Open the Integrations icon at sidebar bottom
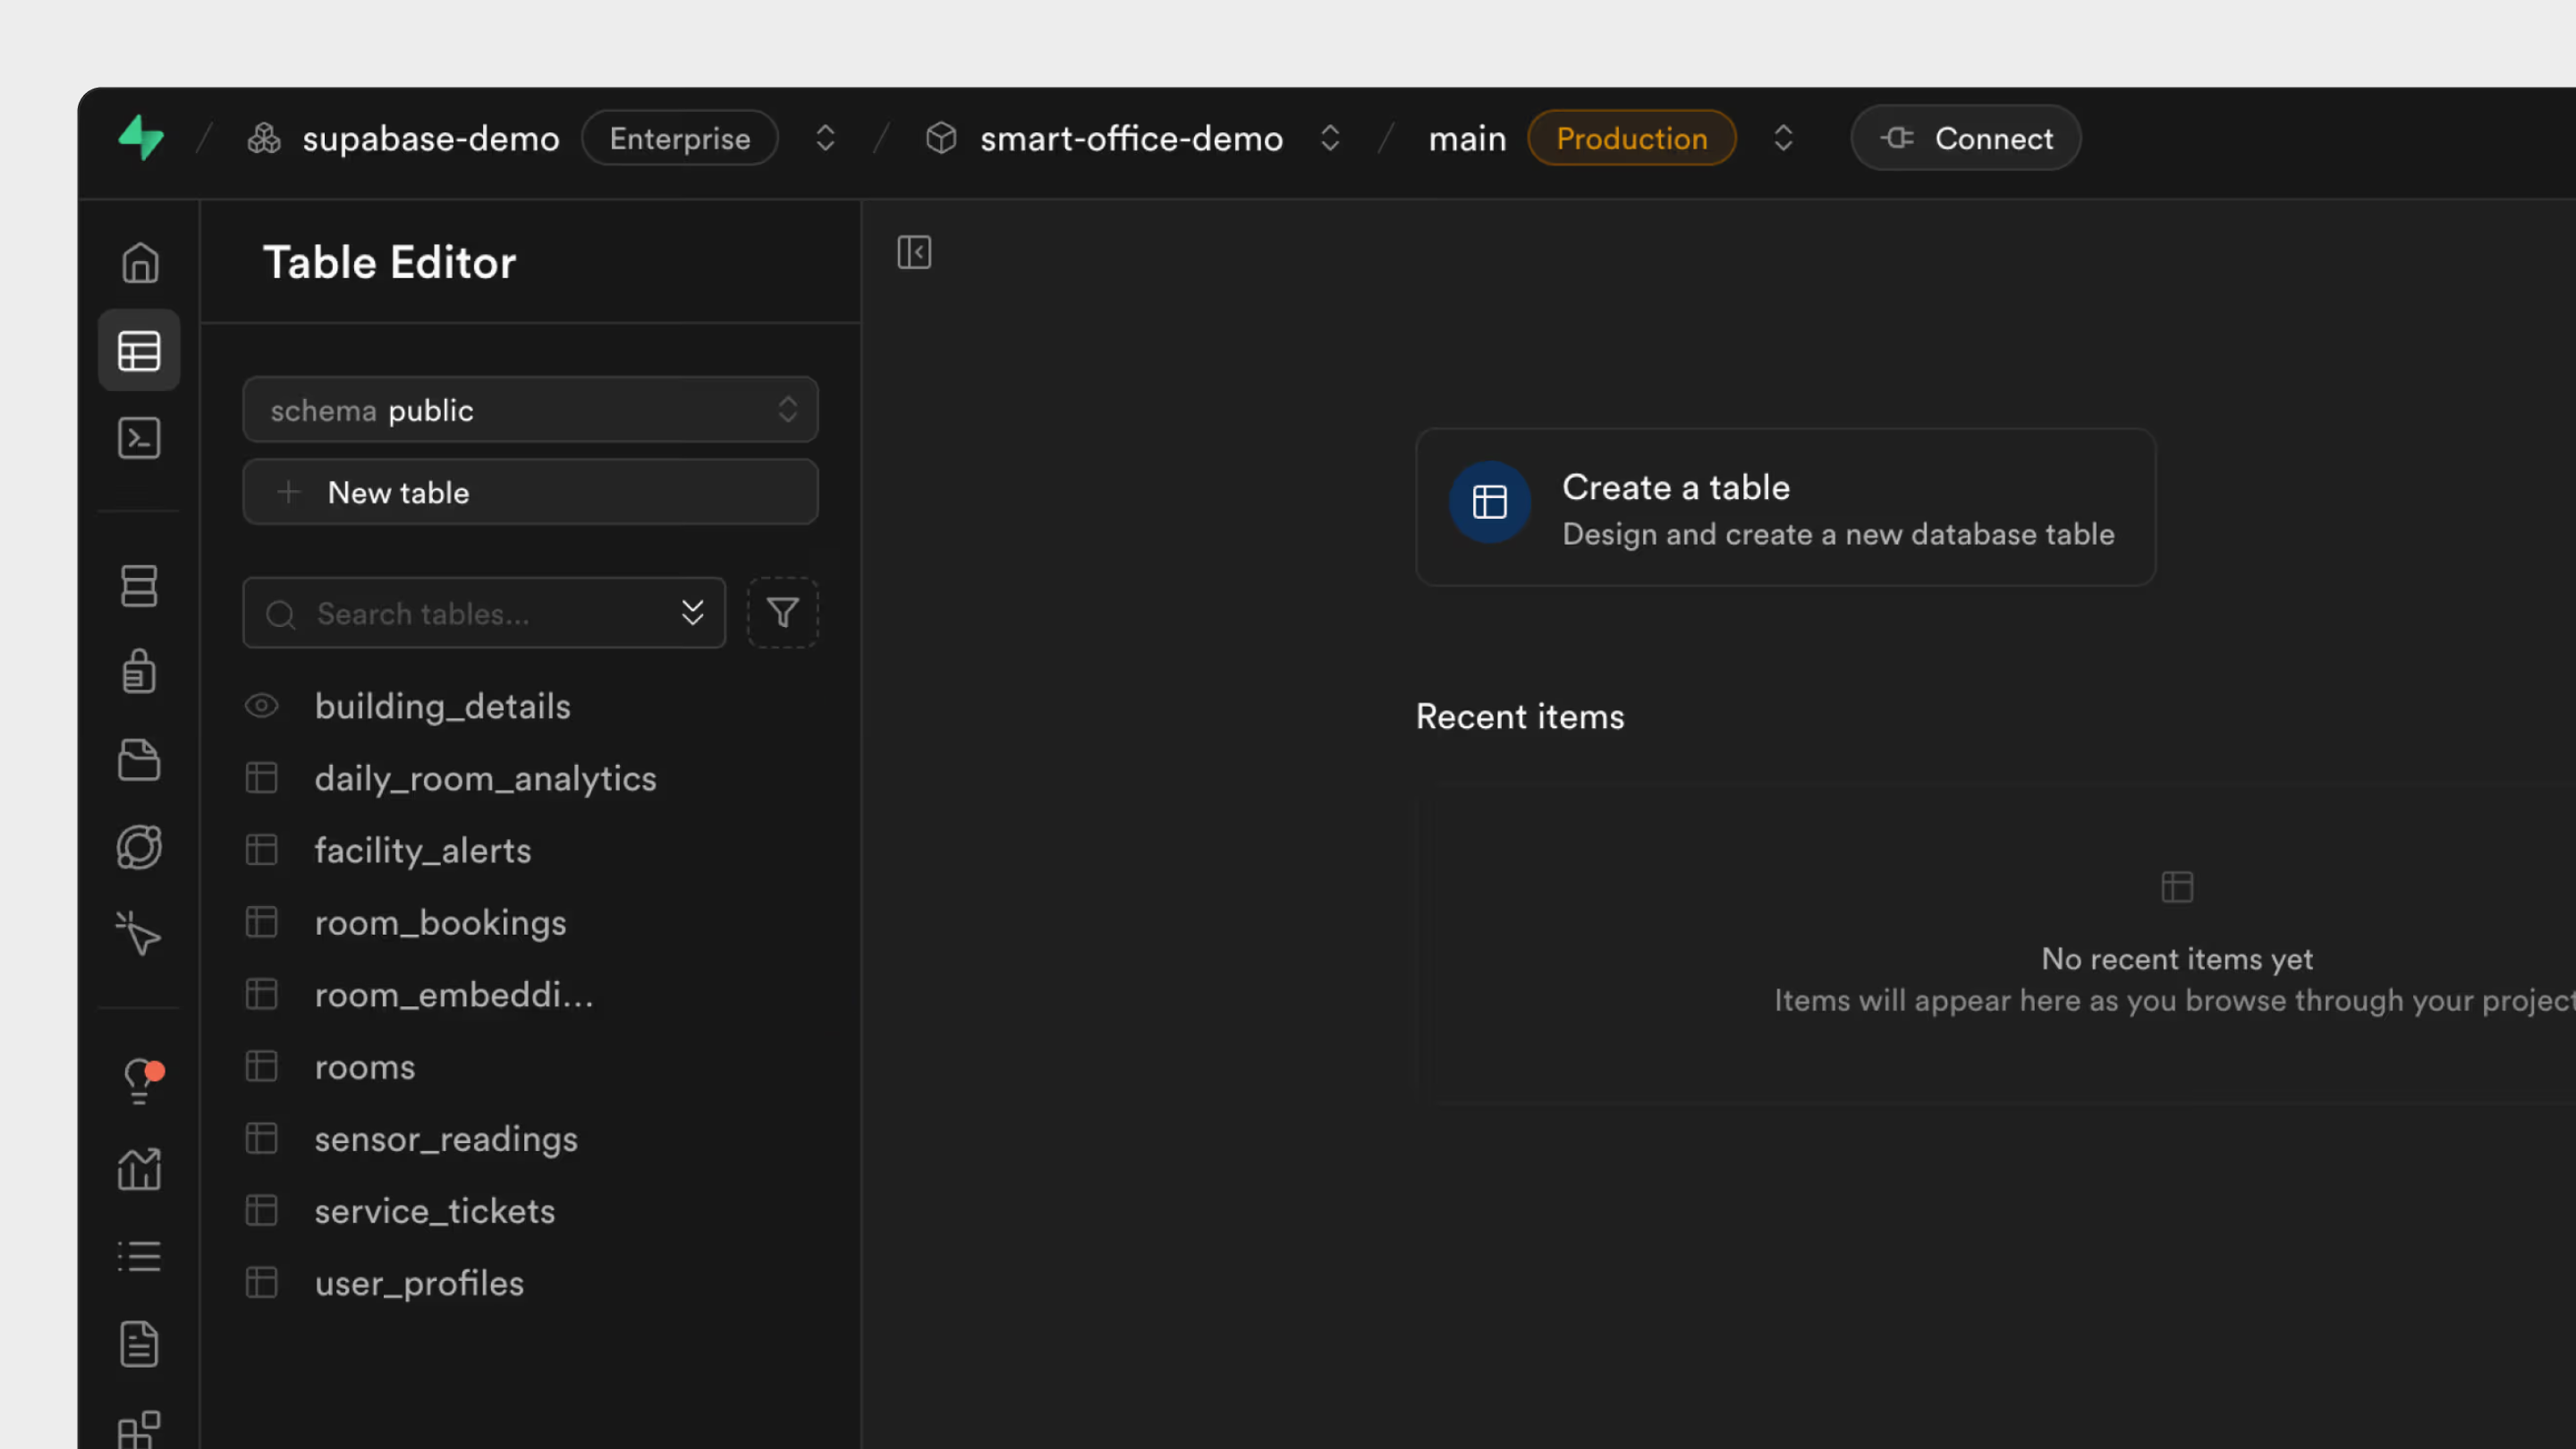Viewport: 2576px width, 1449px height. 139,1430
